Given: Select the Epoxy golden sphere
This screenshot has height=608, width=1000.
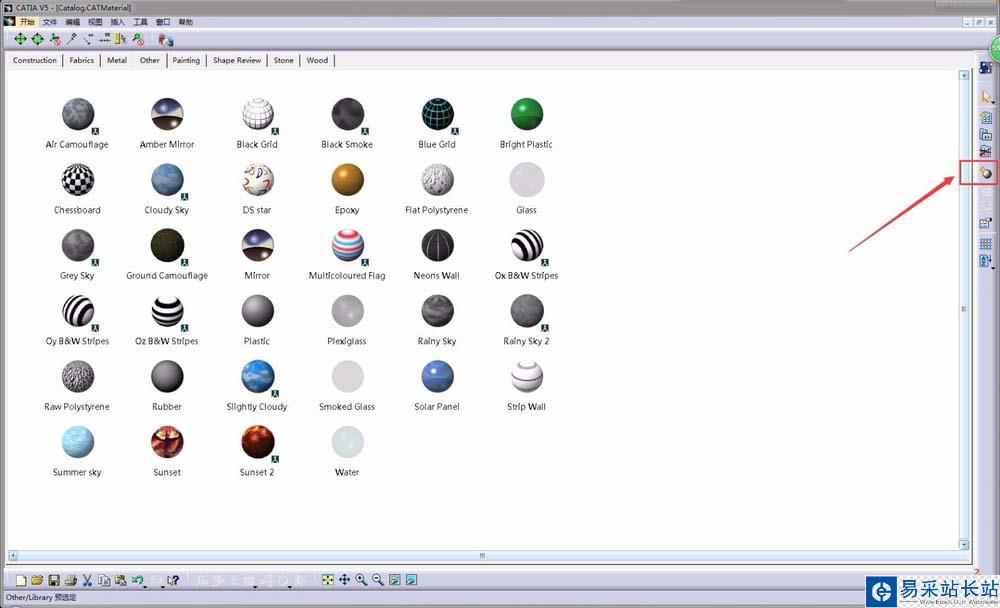Looking at the screenshot, I should click(x=348, y=180).
